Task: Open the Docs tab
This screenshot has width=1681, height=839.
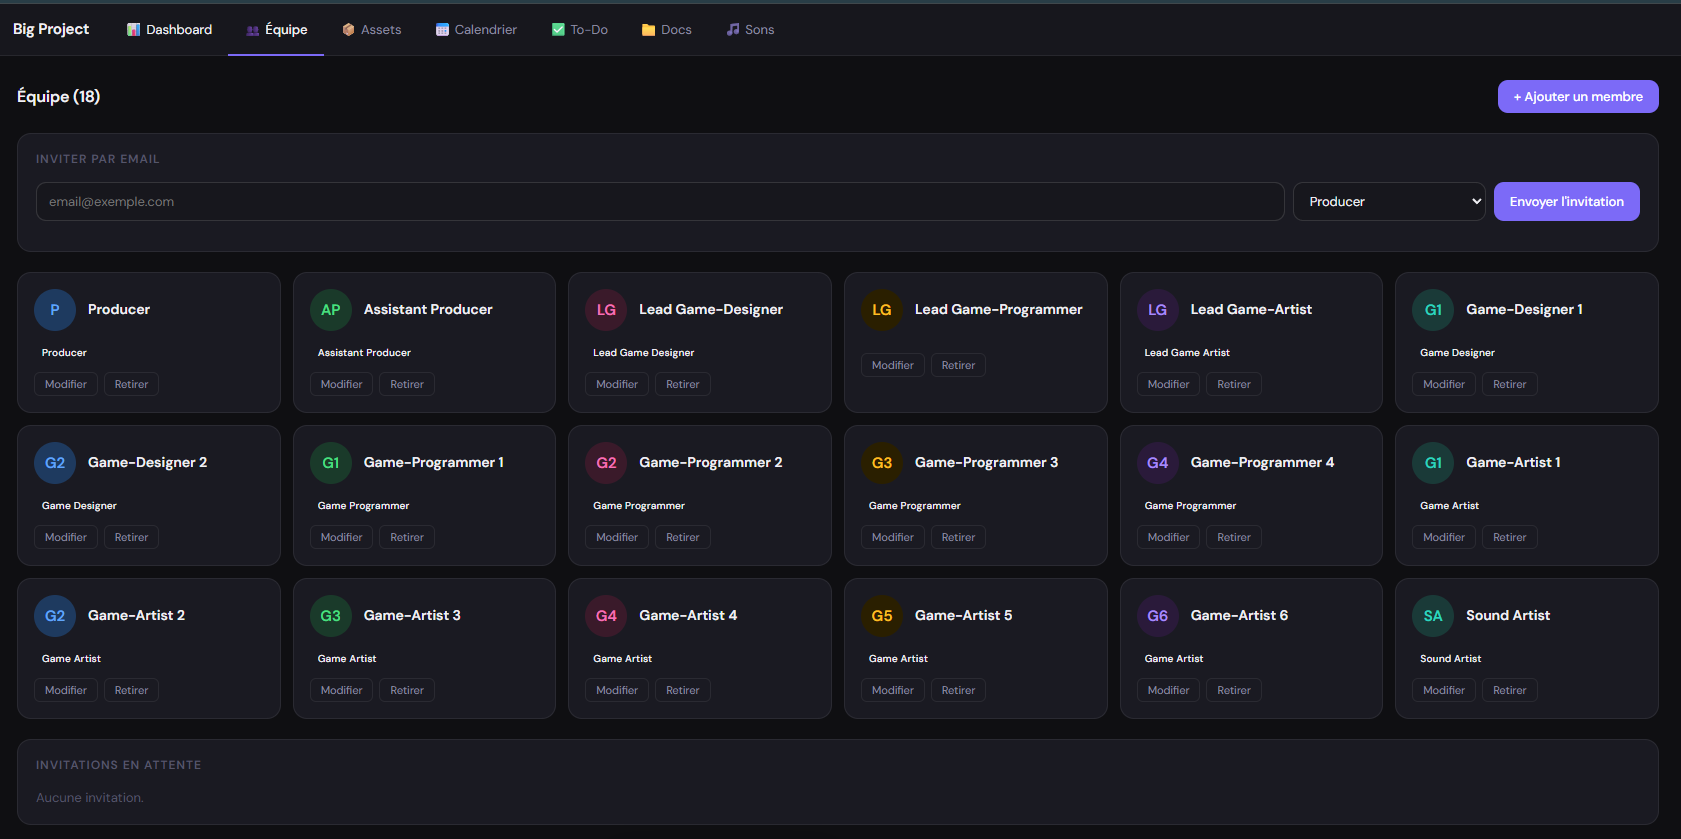Action: tap(667, 29)
